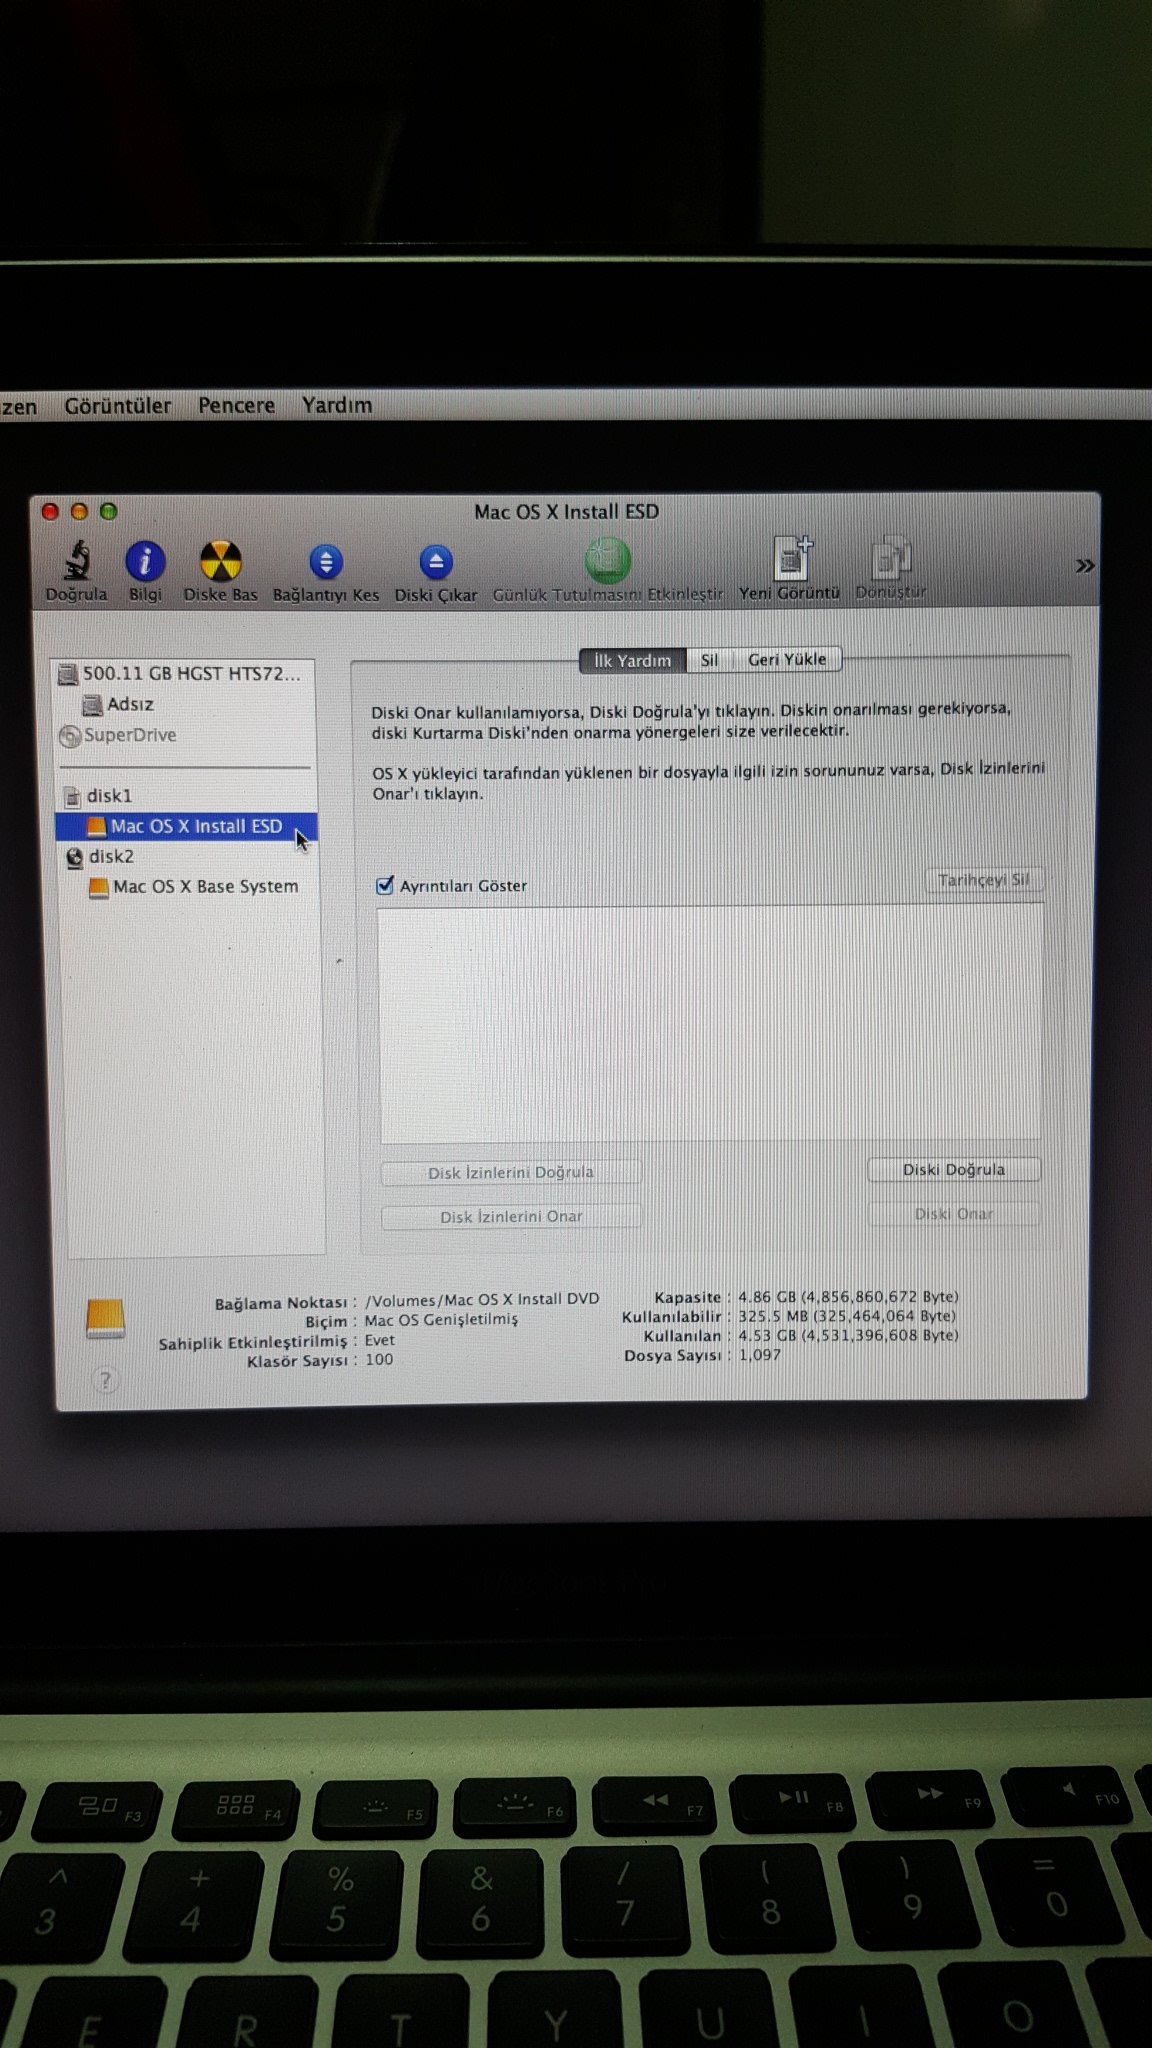Click the yellow minimize window button
Viewport: 1152px width, 2048px height.
(x=79, y=512)
